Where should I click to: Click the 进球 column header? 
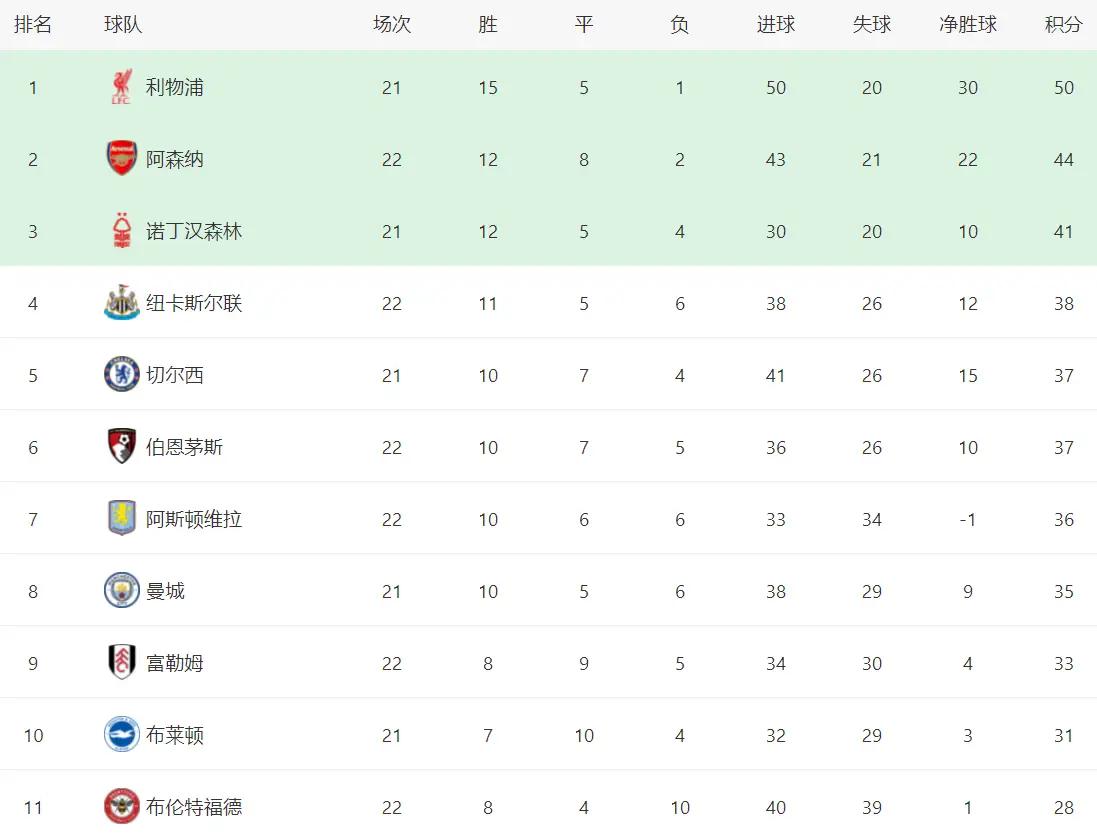click(x=775, y=25)
